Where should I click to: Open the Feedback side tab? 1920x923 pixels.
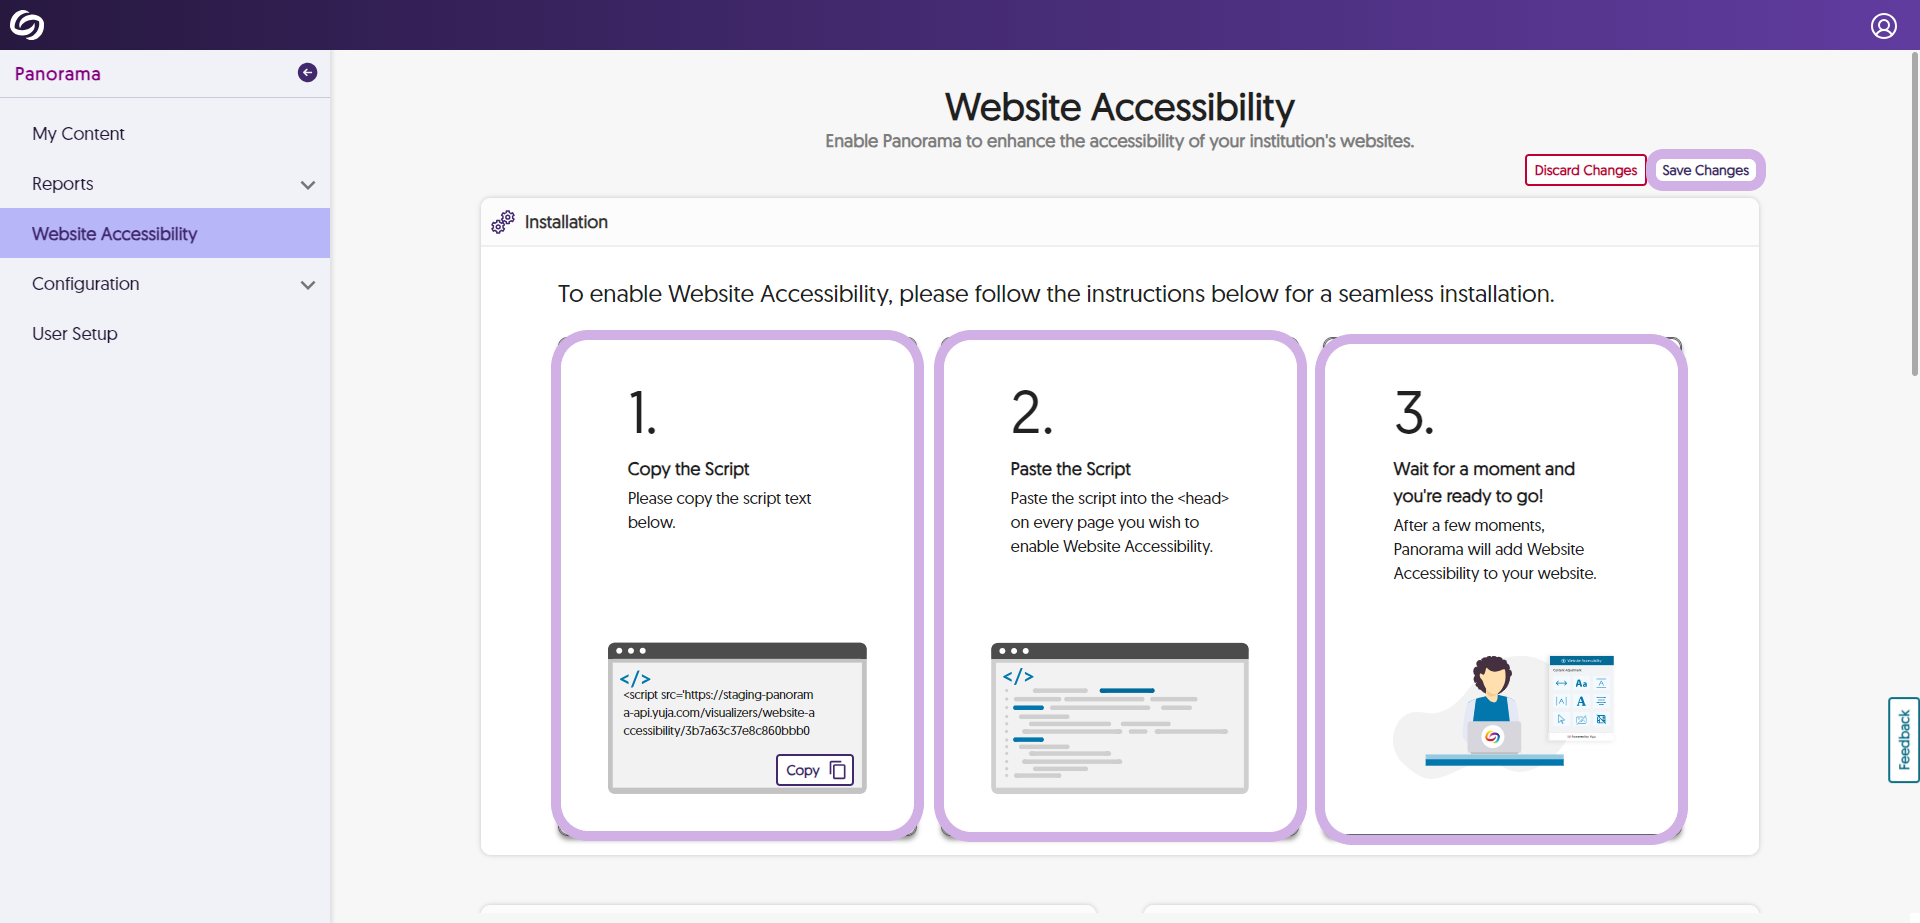pos(1904,740)
